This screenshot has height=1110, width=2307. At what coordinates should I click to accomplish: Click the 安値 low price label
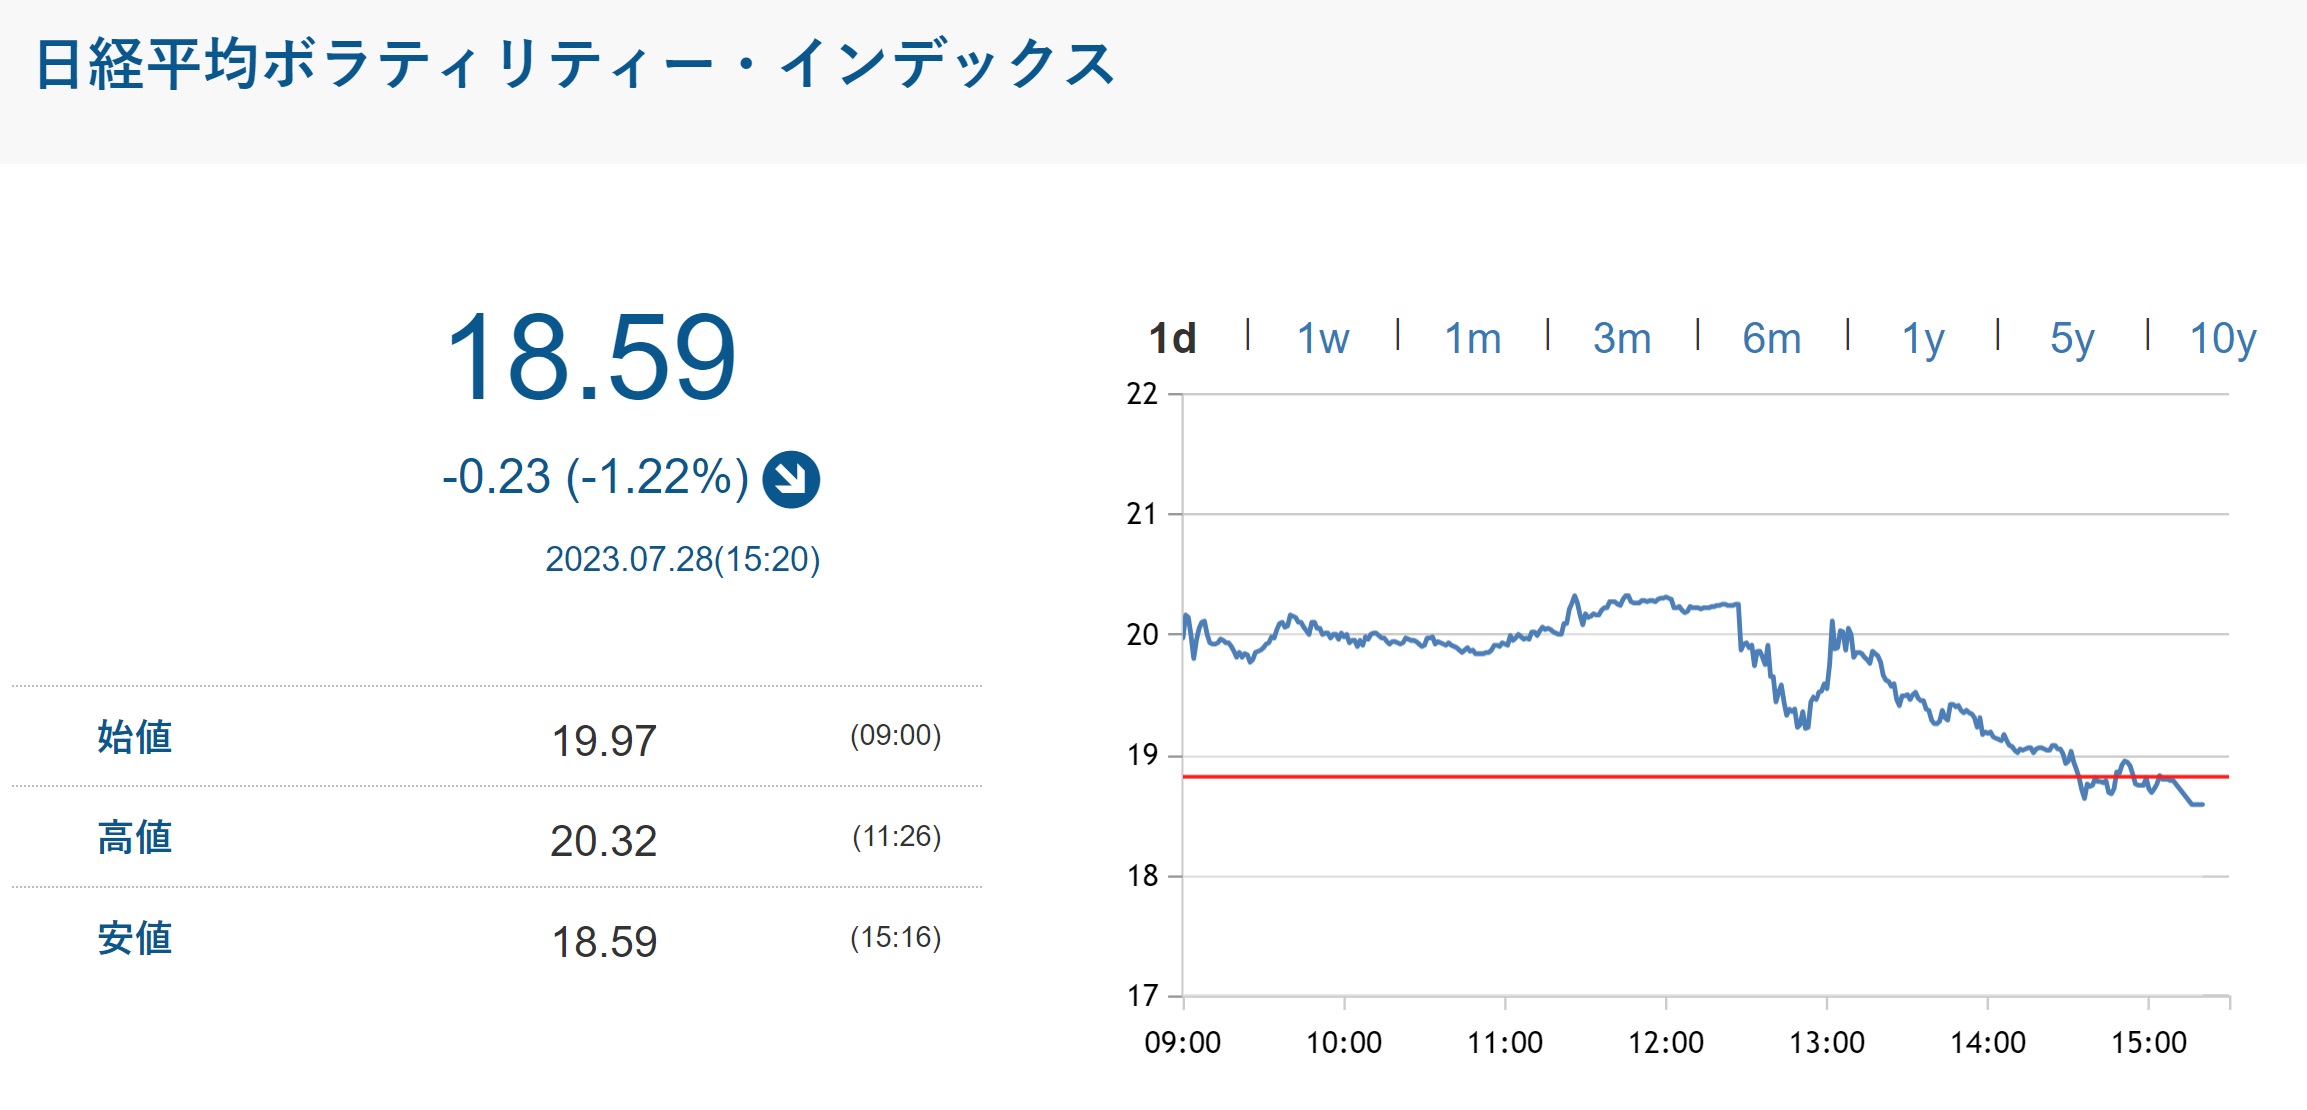(x=135, y=939)
